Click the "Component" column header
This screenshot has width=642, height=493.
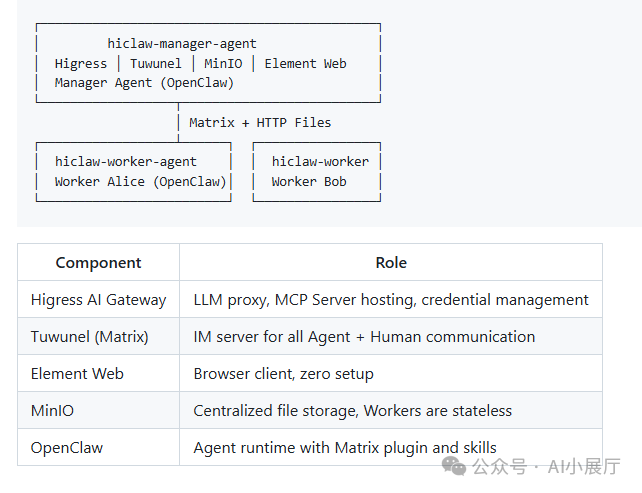click(98, 263)
